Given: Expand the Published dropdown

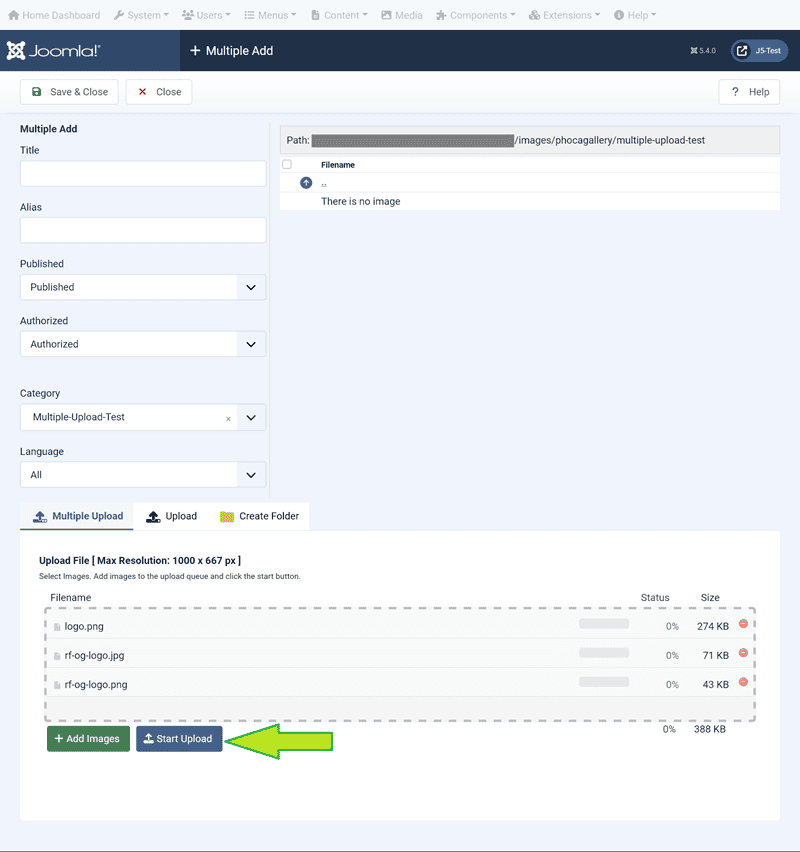Looking at the screenshot, I should (251, 287).
